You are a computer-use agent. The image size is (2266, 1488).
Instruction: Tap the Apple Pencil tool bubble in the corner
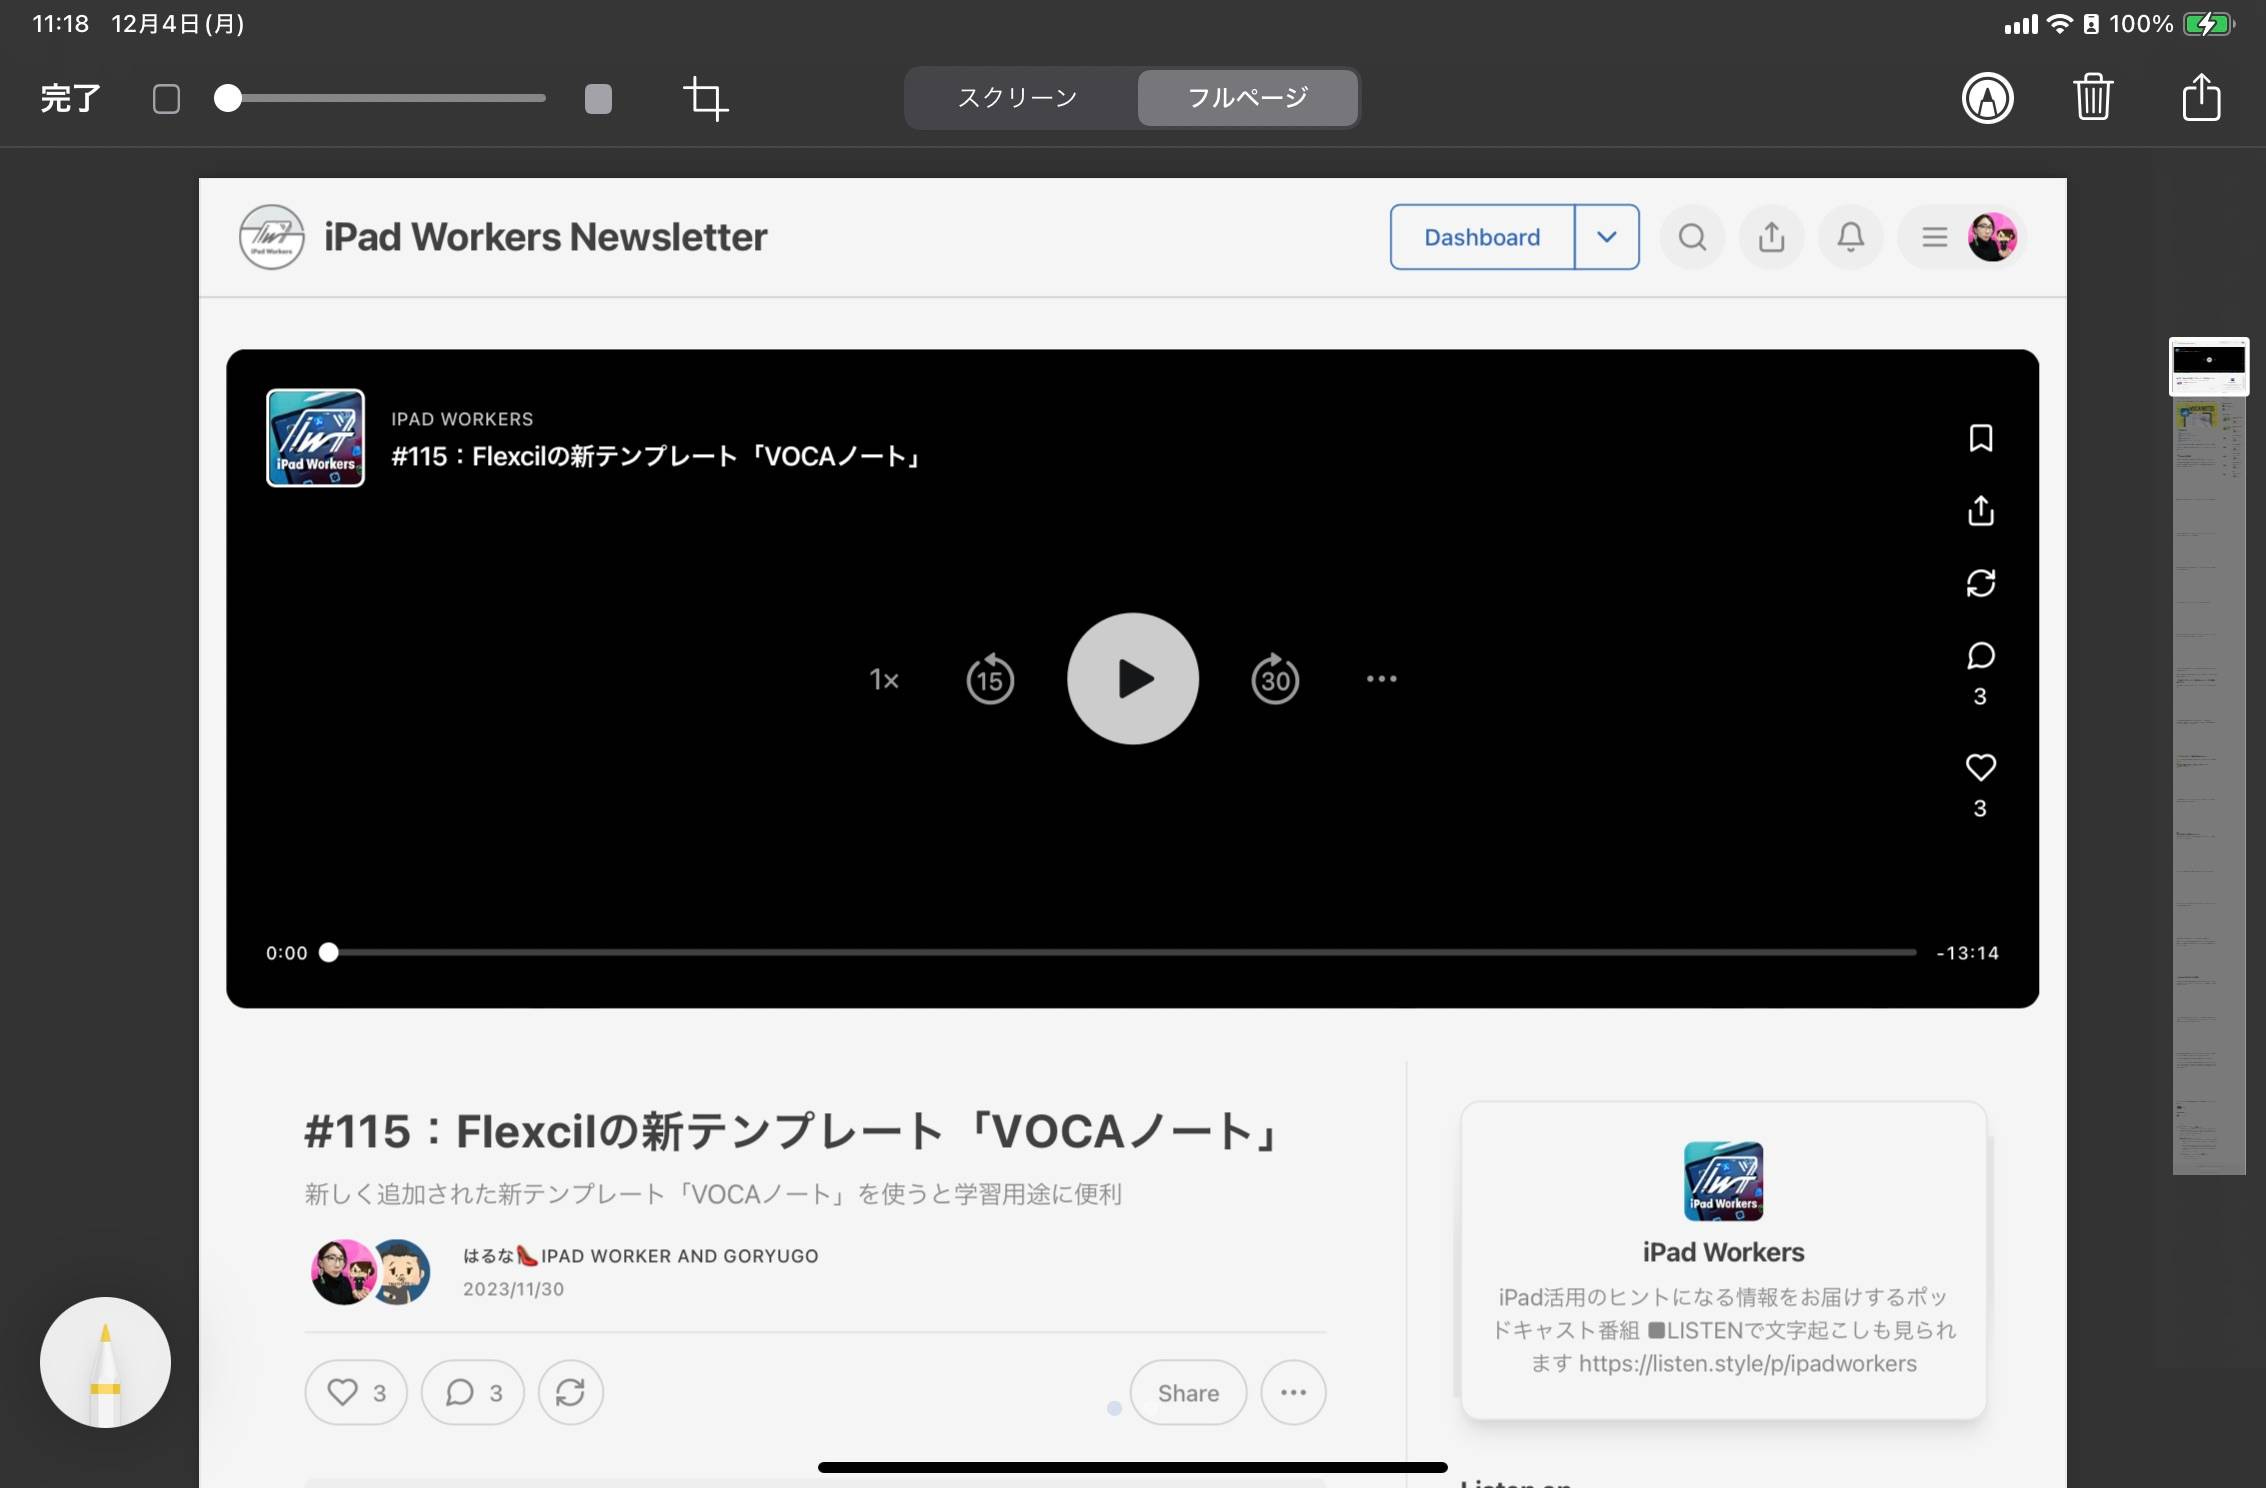[104, 1363]
